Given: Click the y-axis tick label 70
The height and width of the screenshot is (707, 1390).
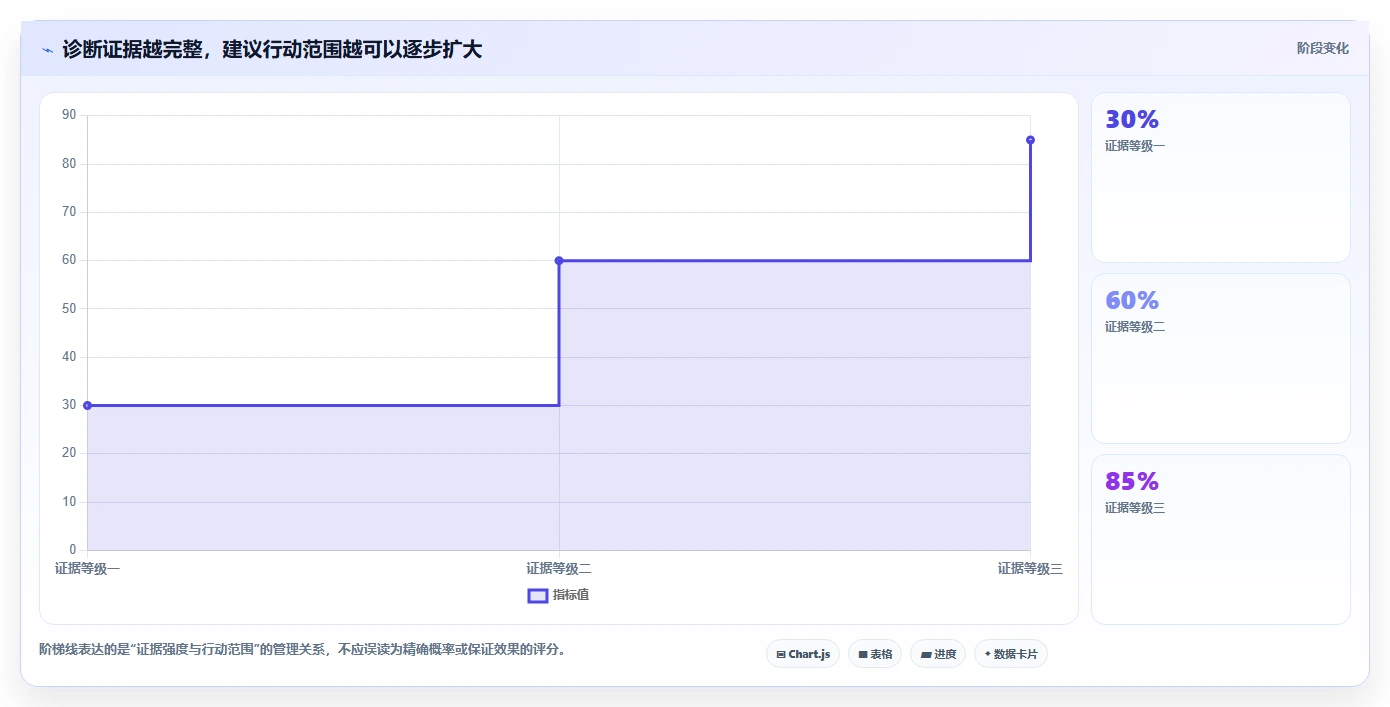Looking at the screenshot, I should tap(69, 212).
